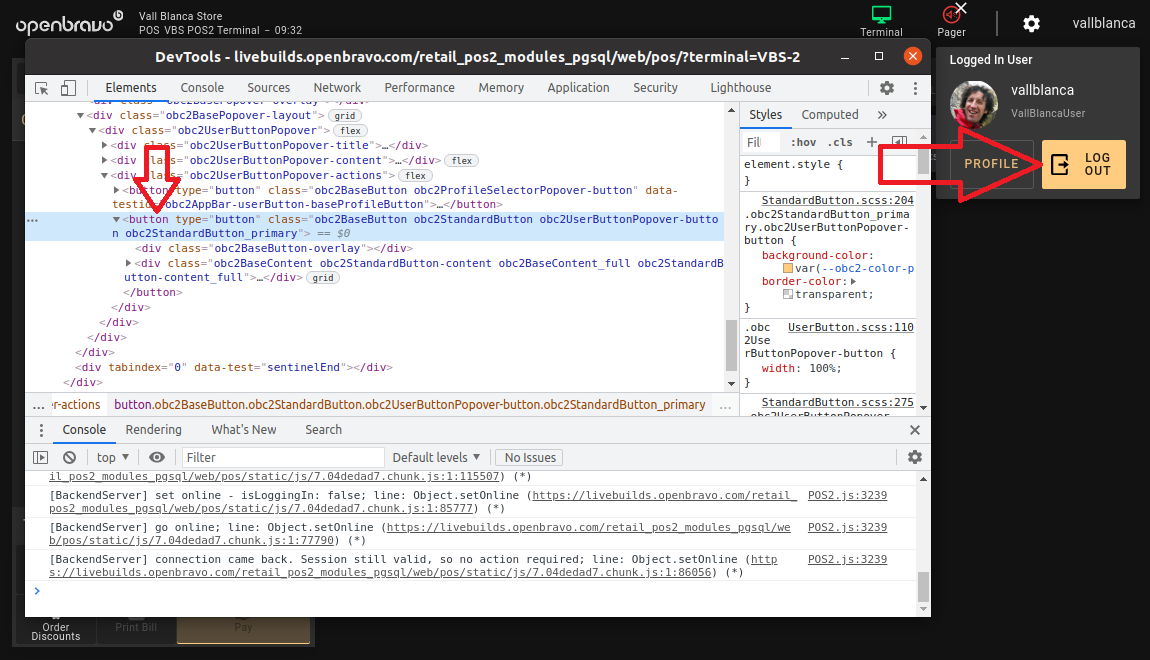The height and width of the screenshot is (660, 1150).
Task: Show the console sidebar icon
Action: (x=41, y=457)
